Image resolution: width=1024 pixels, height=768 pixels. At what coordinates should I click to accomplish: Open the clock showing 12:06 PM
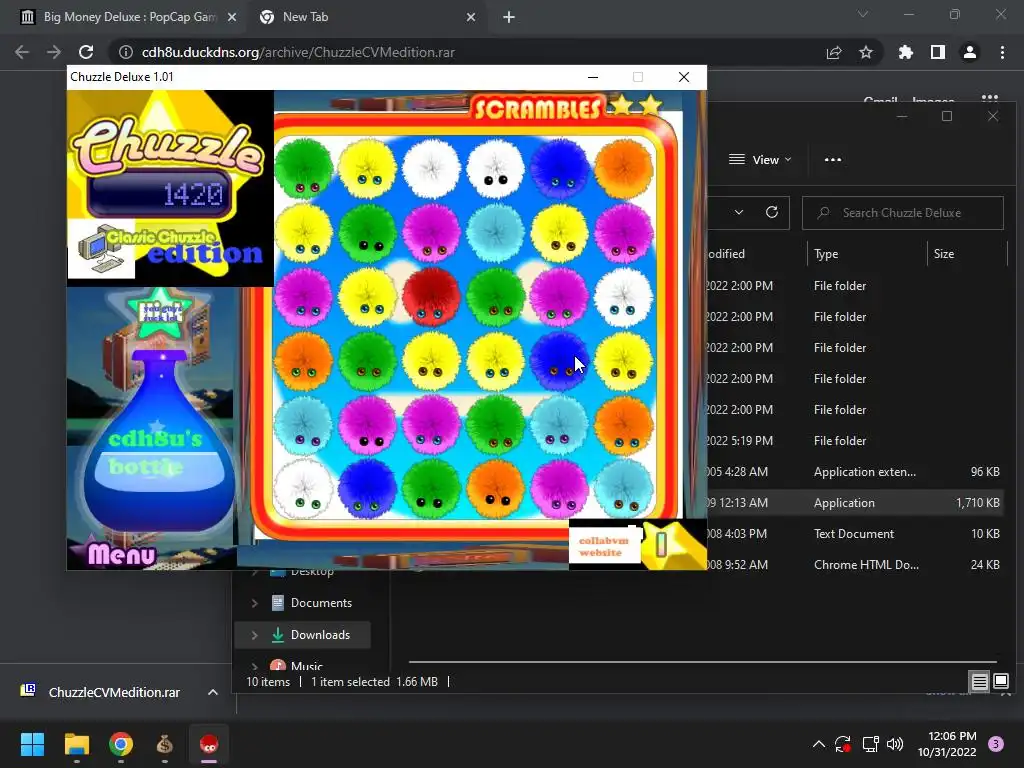[947, 744]
